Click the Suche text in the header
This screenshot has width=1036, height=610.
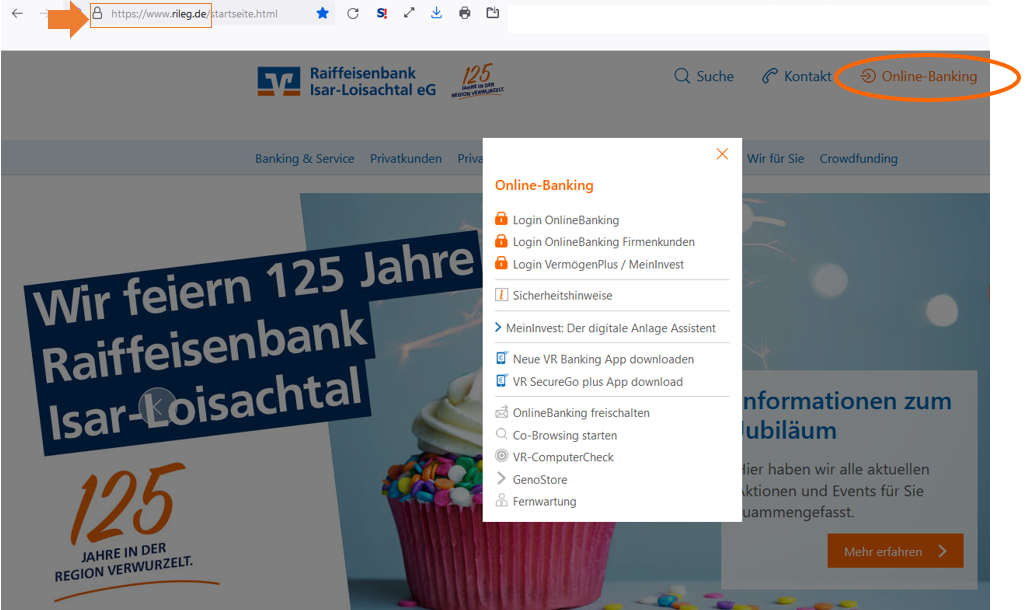pos(715,77)
